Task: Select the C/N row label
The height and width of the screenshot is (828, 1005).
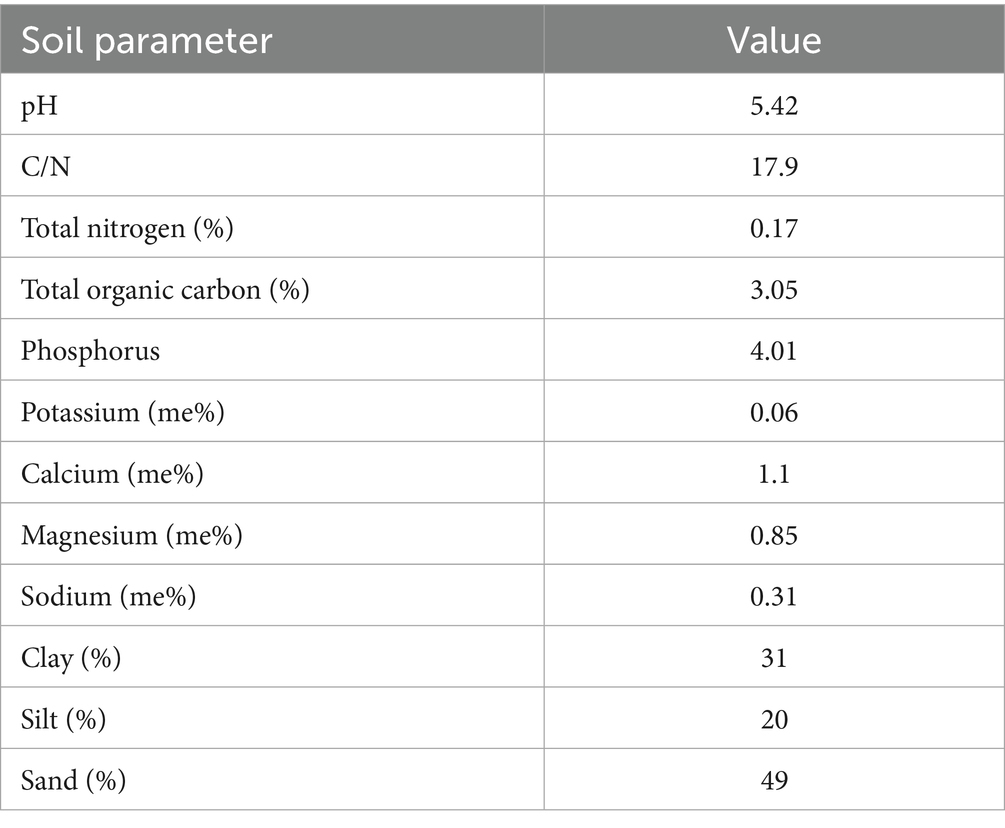Action: tap(47, 167)
